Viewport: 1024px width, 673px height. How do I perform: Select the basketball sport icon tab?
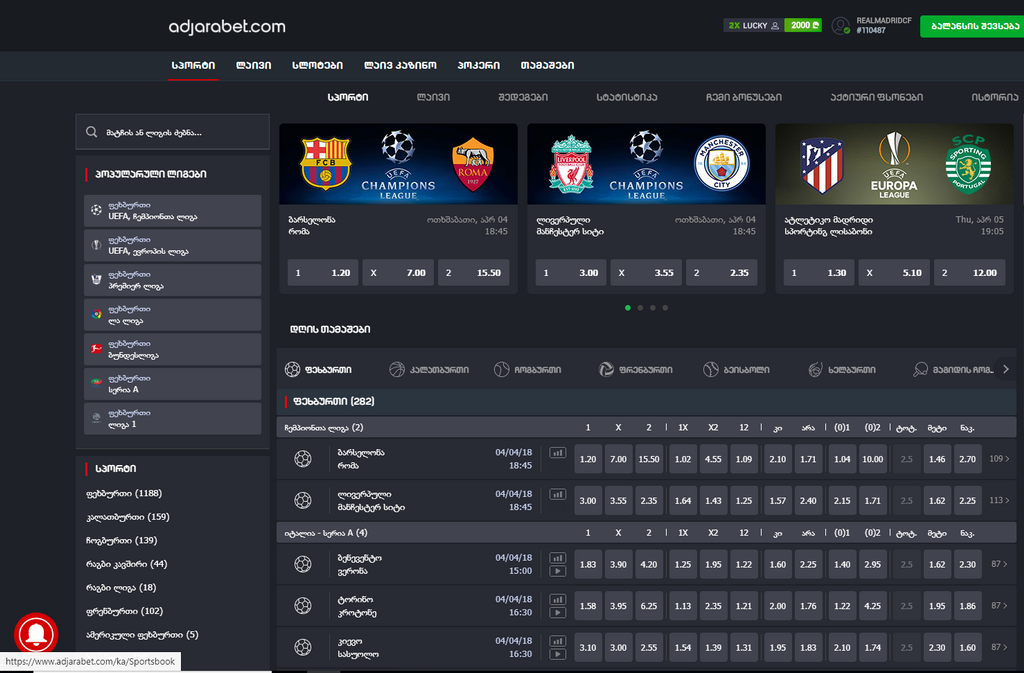(397, 369)
